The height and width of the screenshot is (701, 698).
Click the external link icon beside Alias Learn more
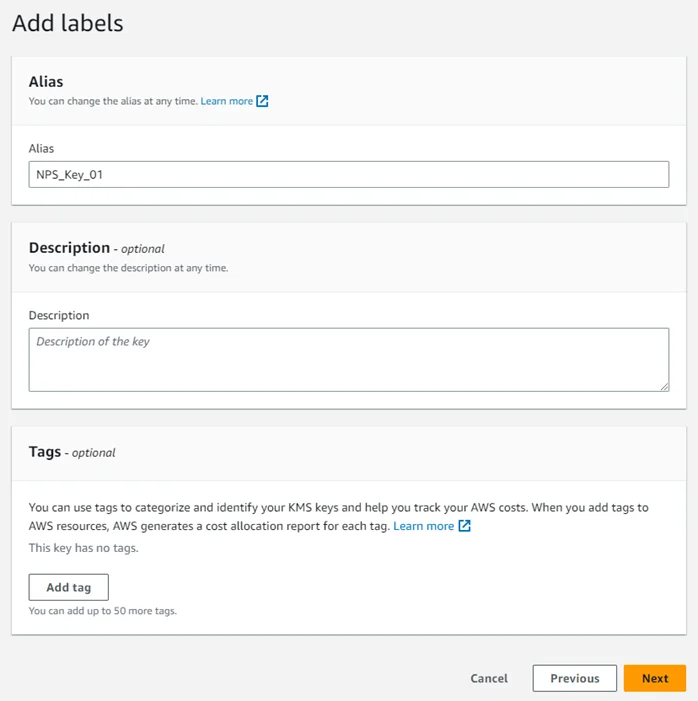coord(262,101)
